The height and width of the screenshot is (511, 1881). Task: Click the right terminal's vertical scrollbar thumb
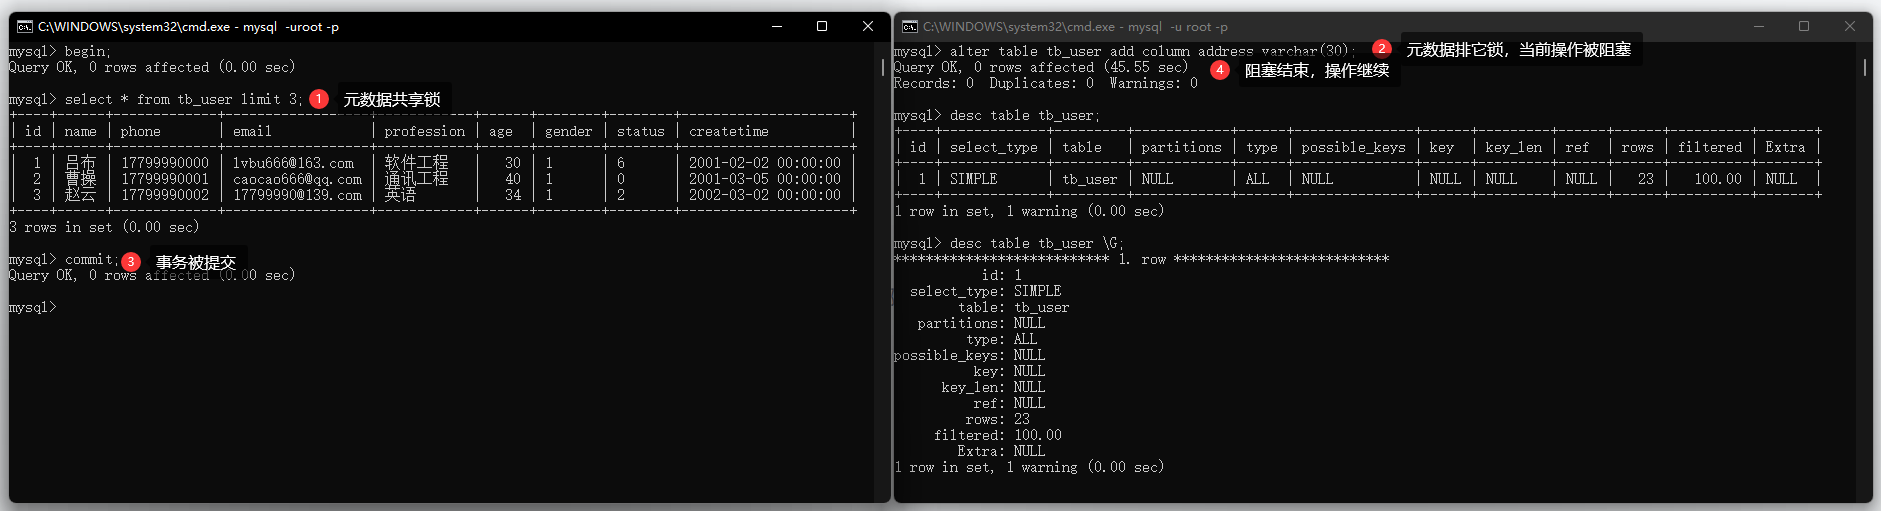1865,67
